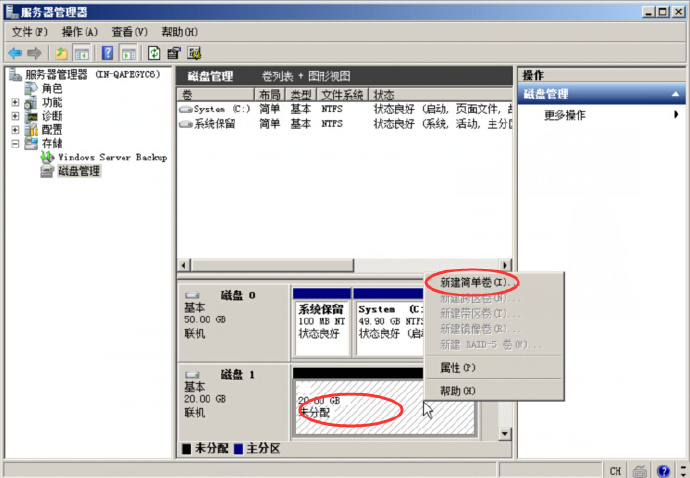Expand the 功能 tree node

pyautogui.click(x=16, y=102)
